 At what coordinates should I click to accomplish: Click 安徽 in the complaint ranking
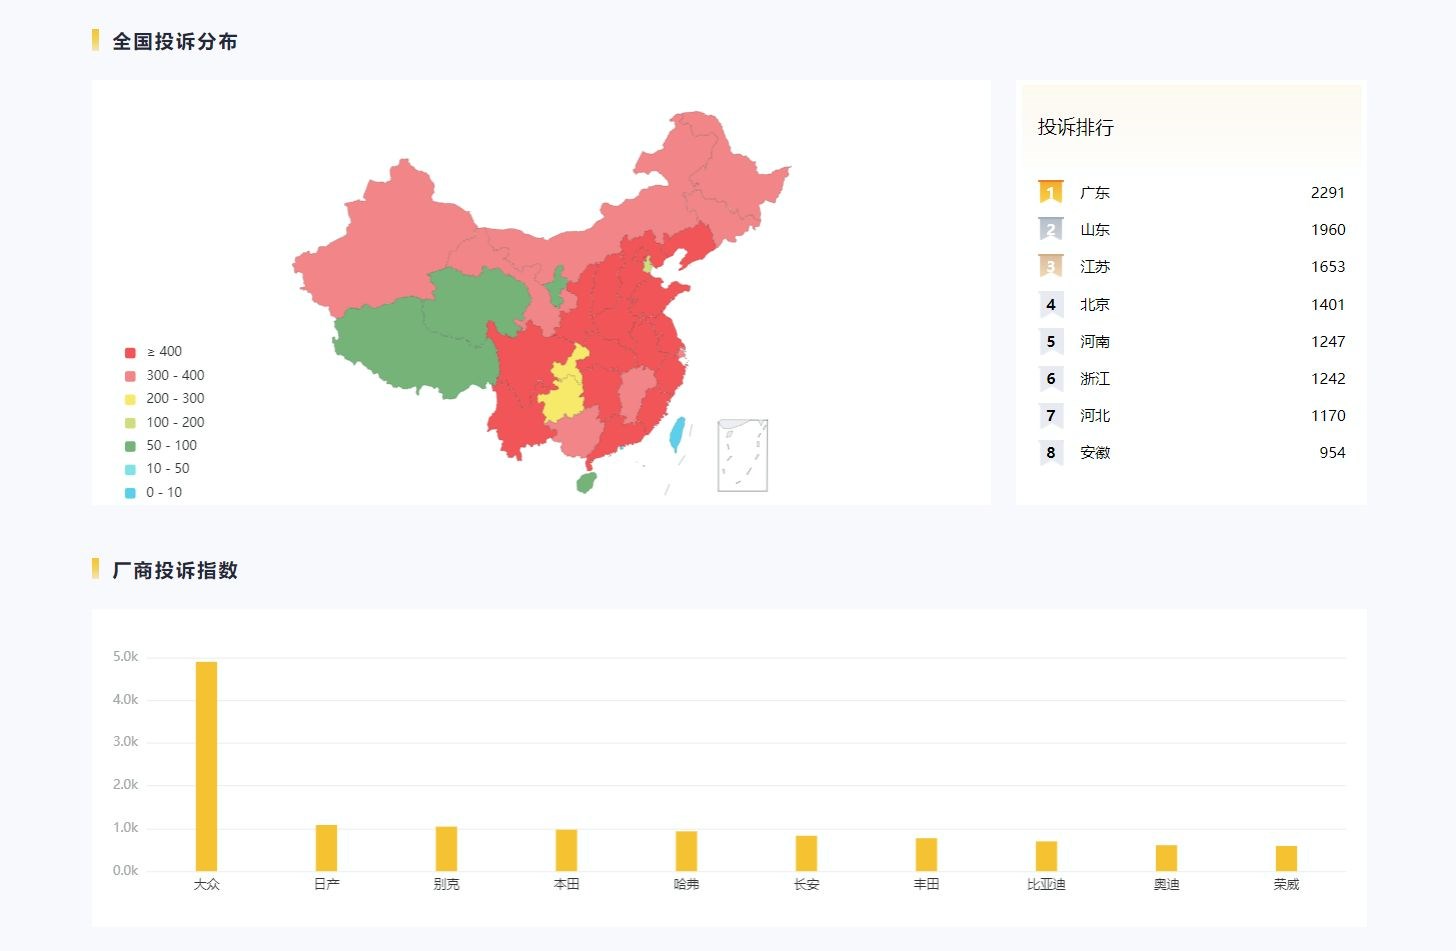click(x=1095, y=452)
